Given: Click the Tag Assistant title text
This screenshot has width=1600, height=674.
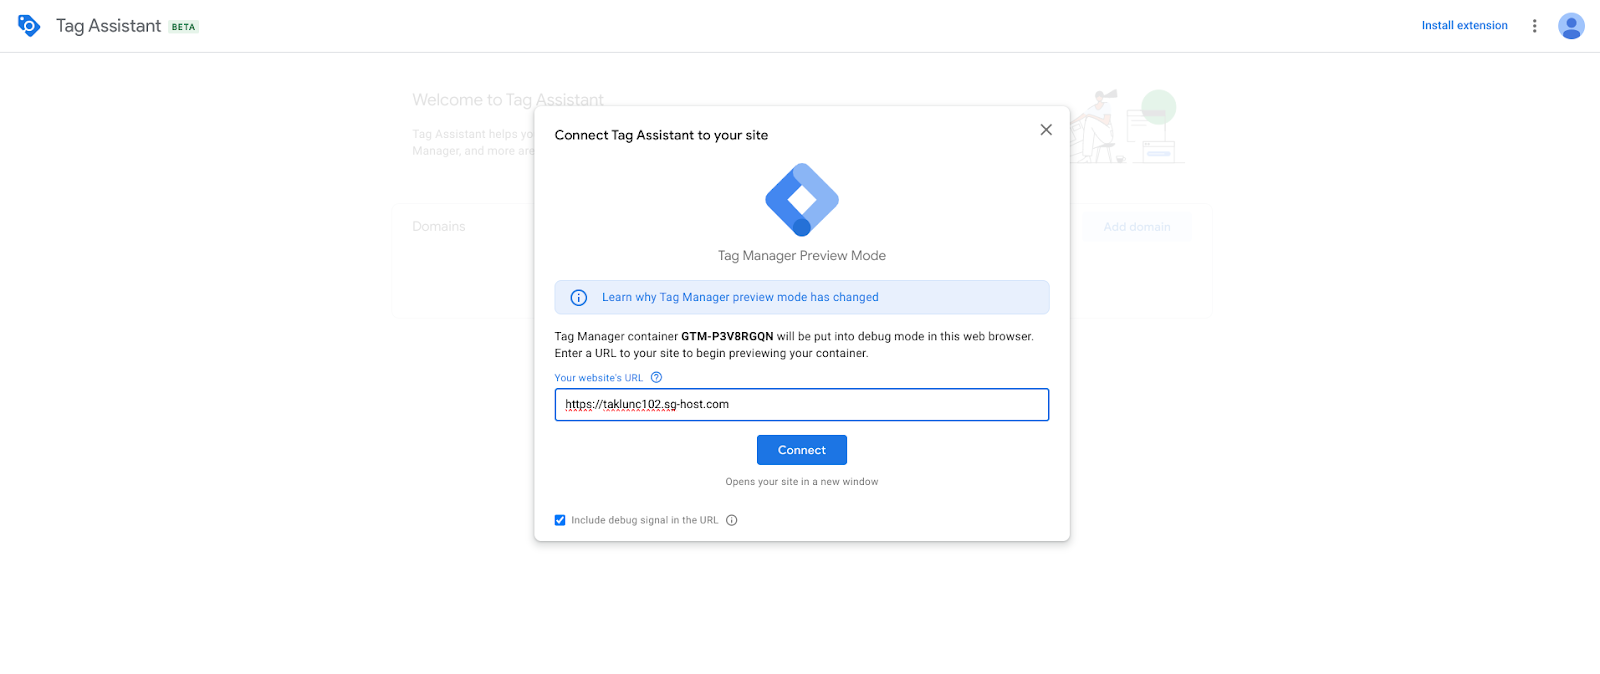Looking at the screenshot, I should 108,26.
